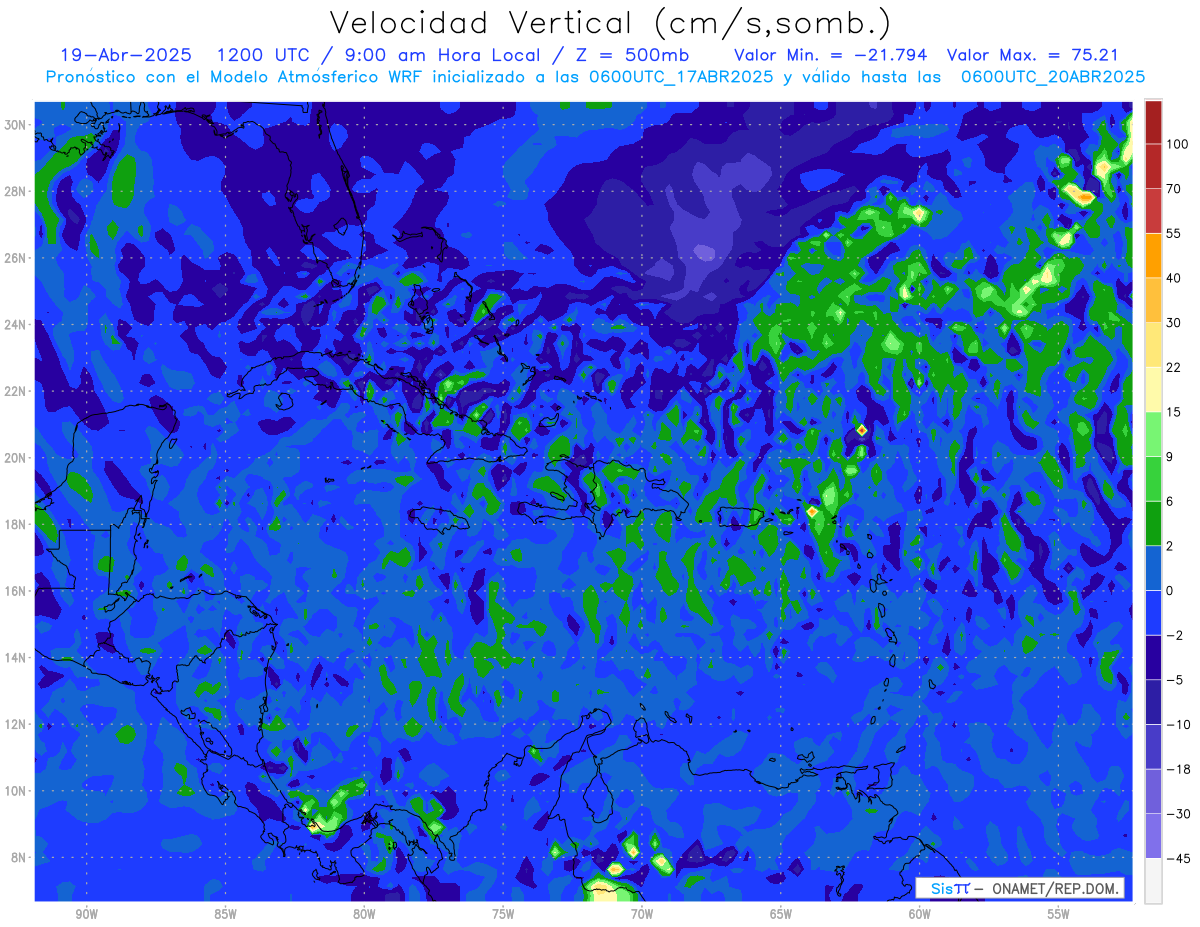Click the 'Valor Max. = 75.21' text
The width and height of the screenshot is (1200, 927).
coord(1032,55)
